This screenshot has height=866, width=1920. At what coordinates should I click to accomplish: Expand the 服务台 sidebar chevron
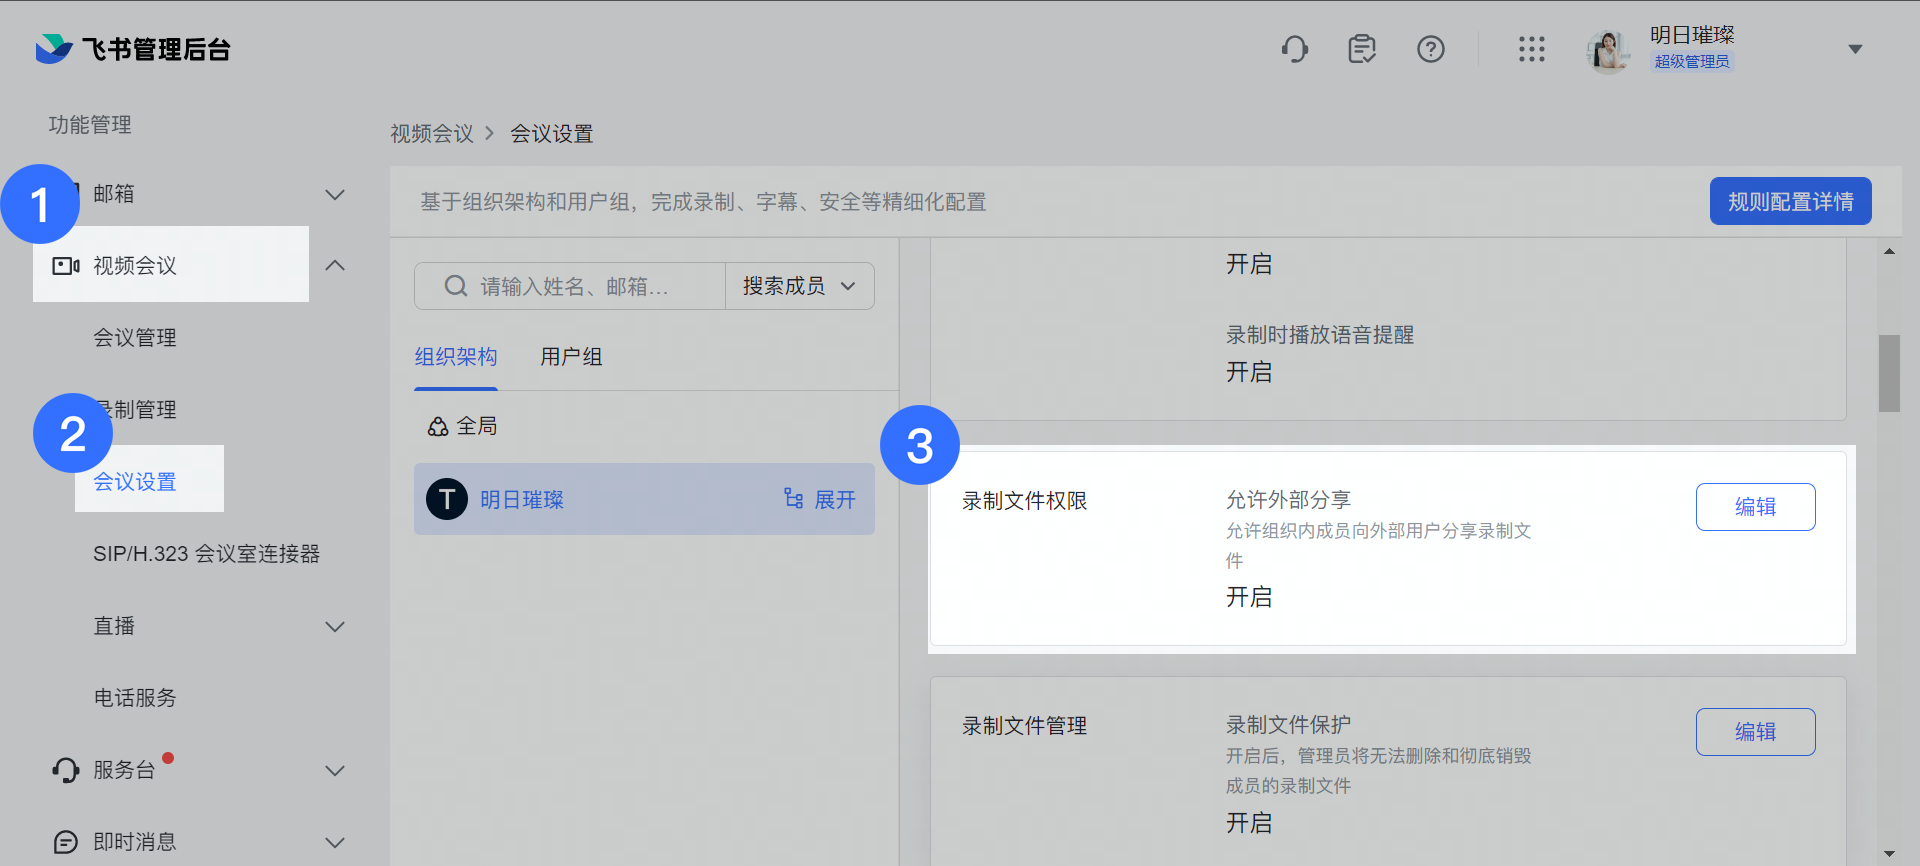[x=335, y=770]
